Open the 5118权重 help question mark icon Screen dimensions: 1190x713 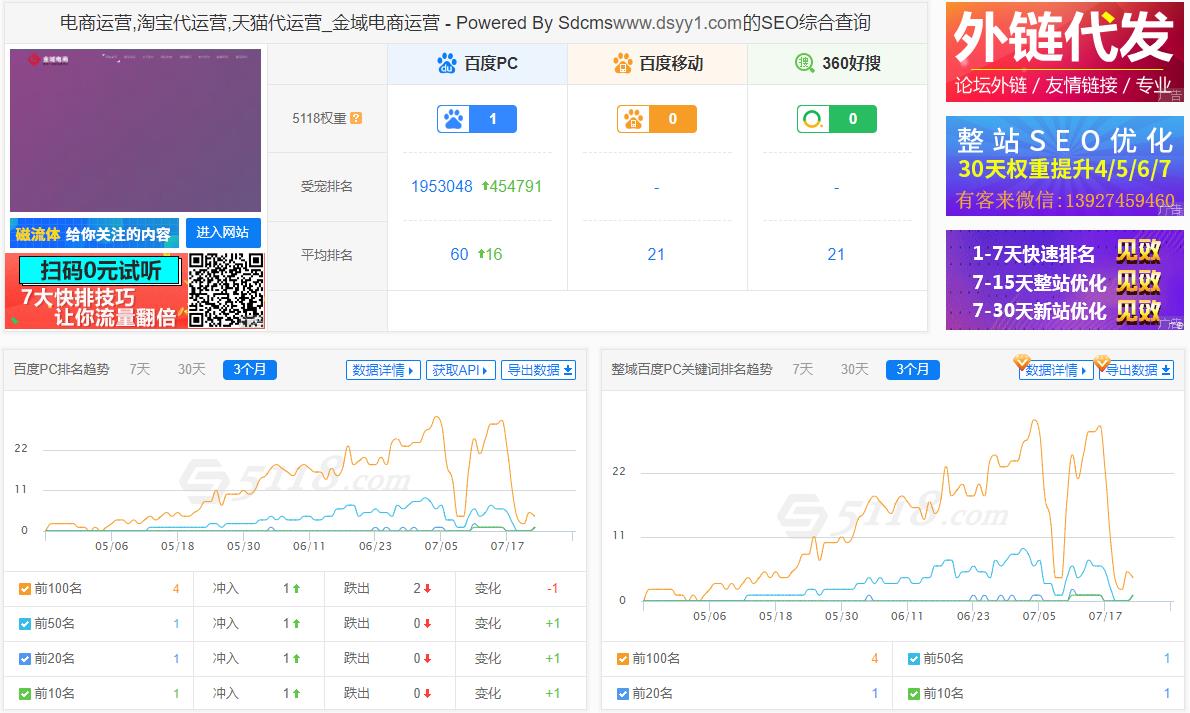coord(356,118)
